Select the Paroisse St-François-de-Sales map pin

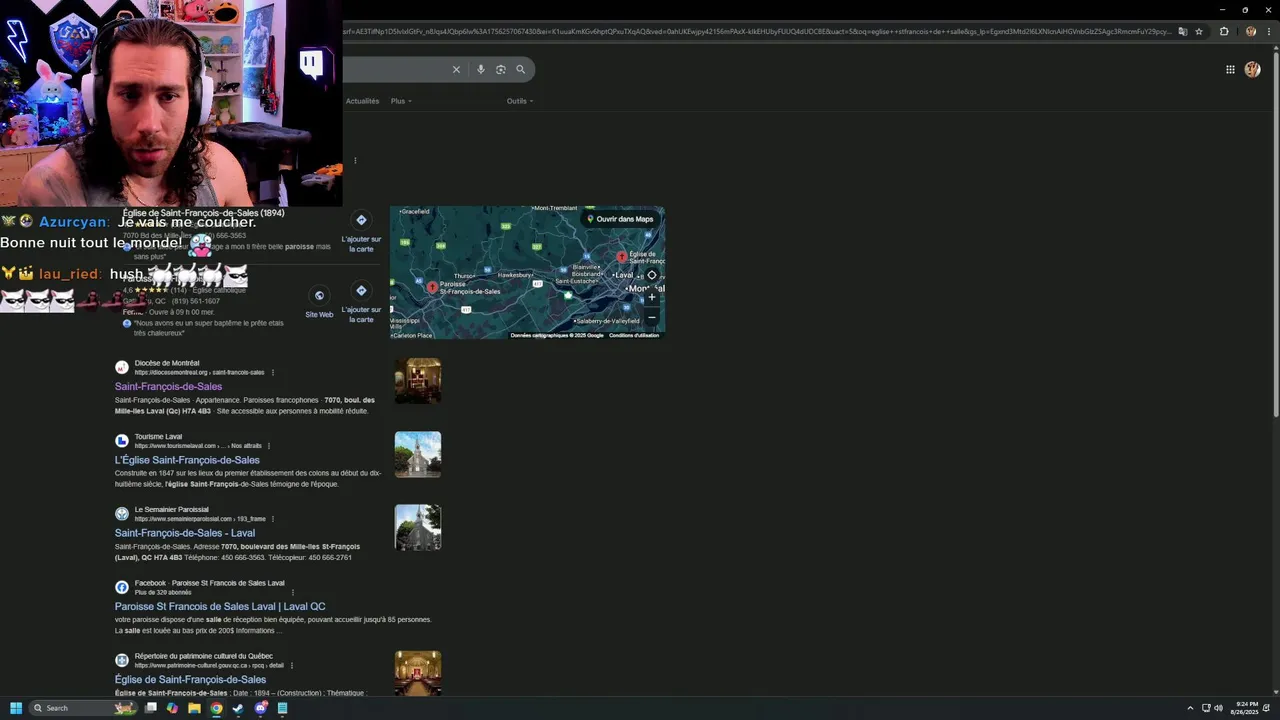point(432,287)
